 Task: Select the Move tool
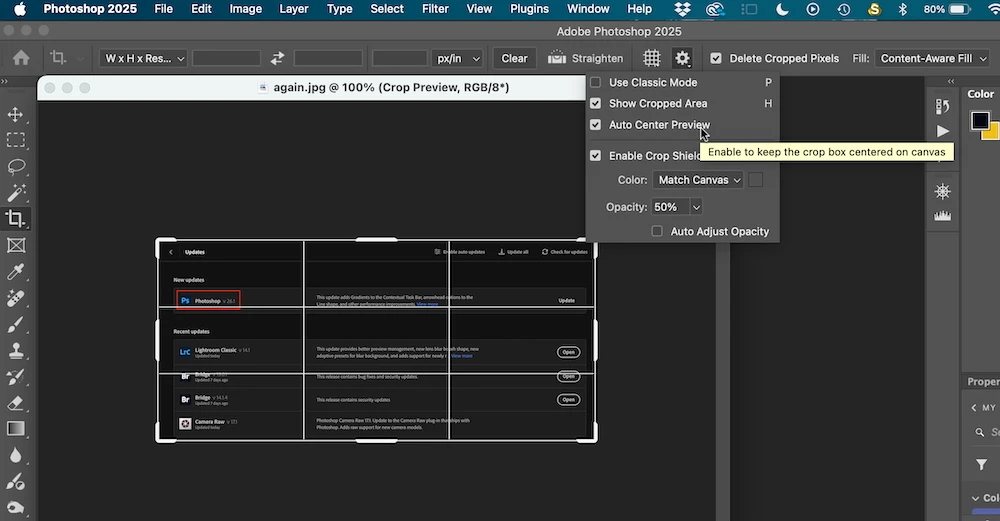(15, 114)
